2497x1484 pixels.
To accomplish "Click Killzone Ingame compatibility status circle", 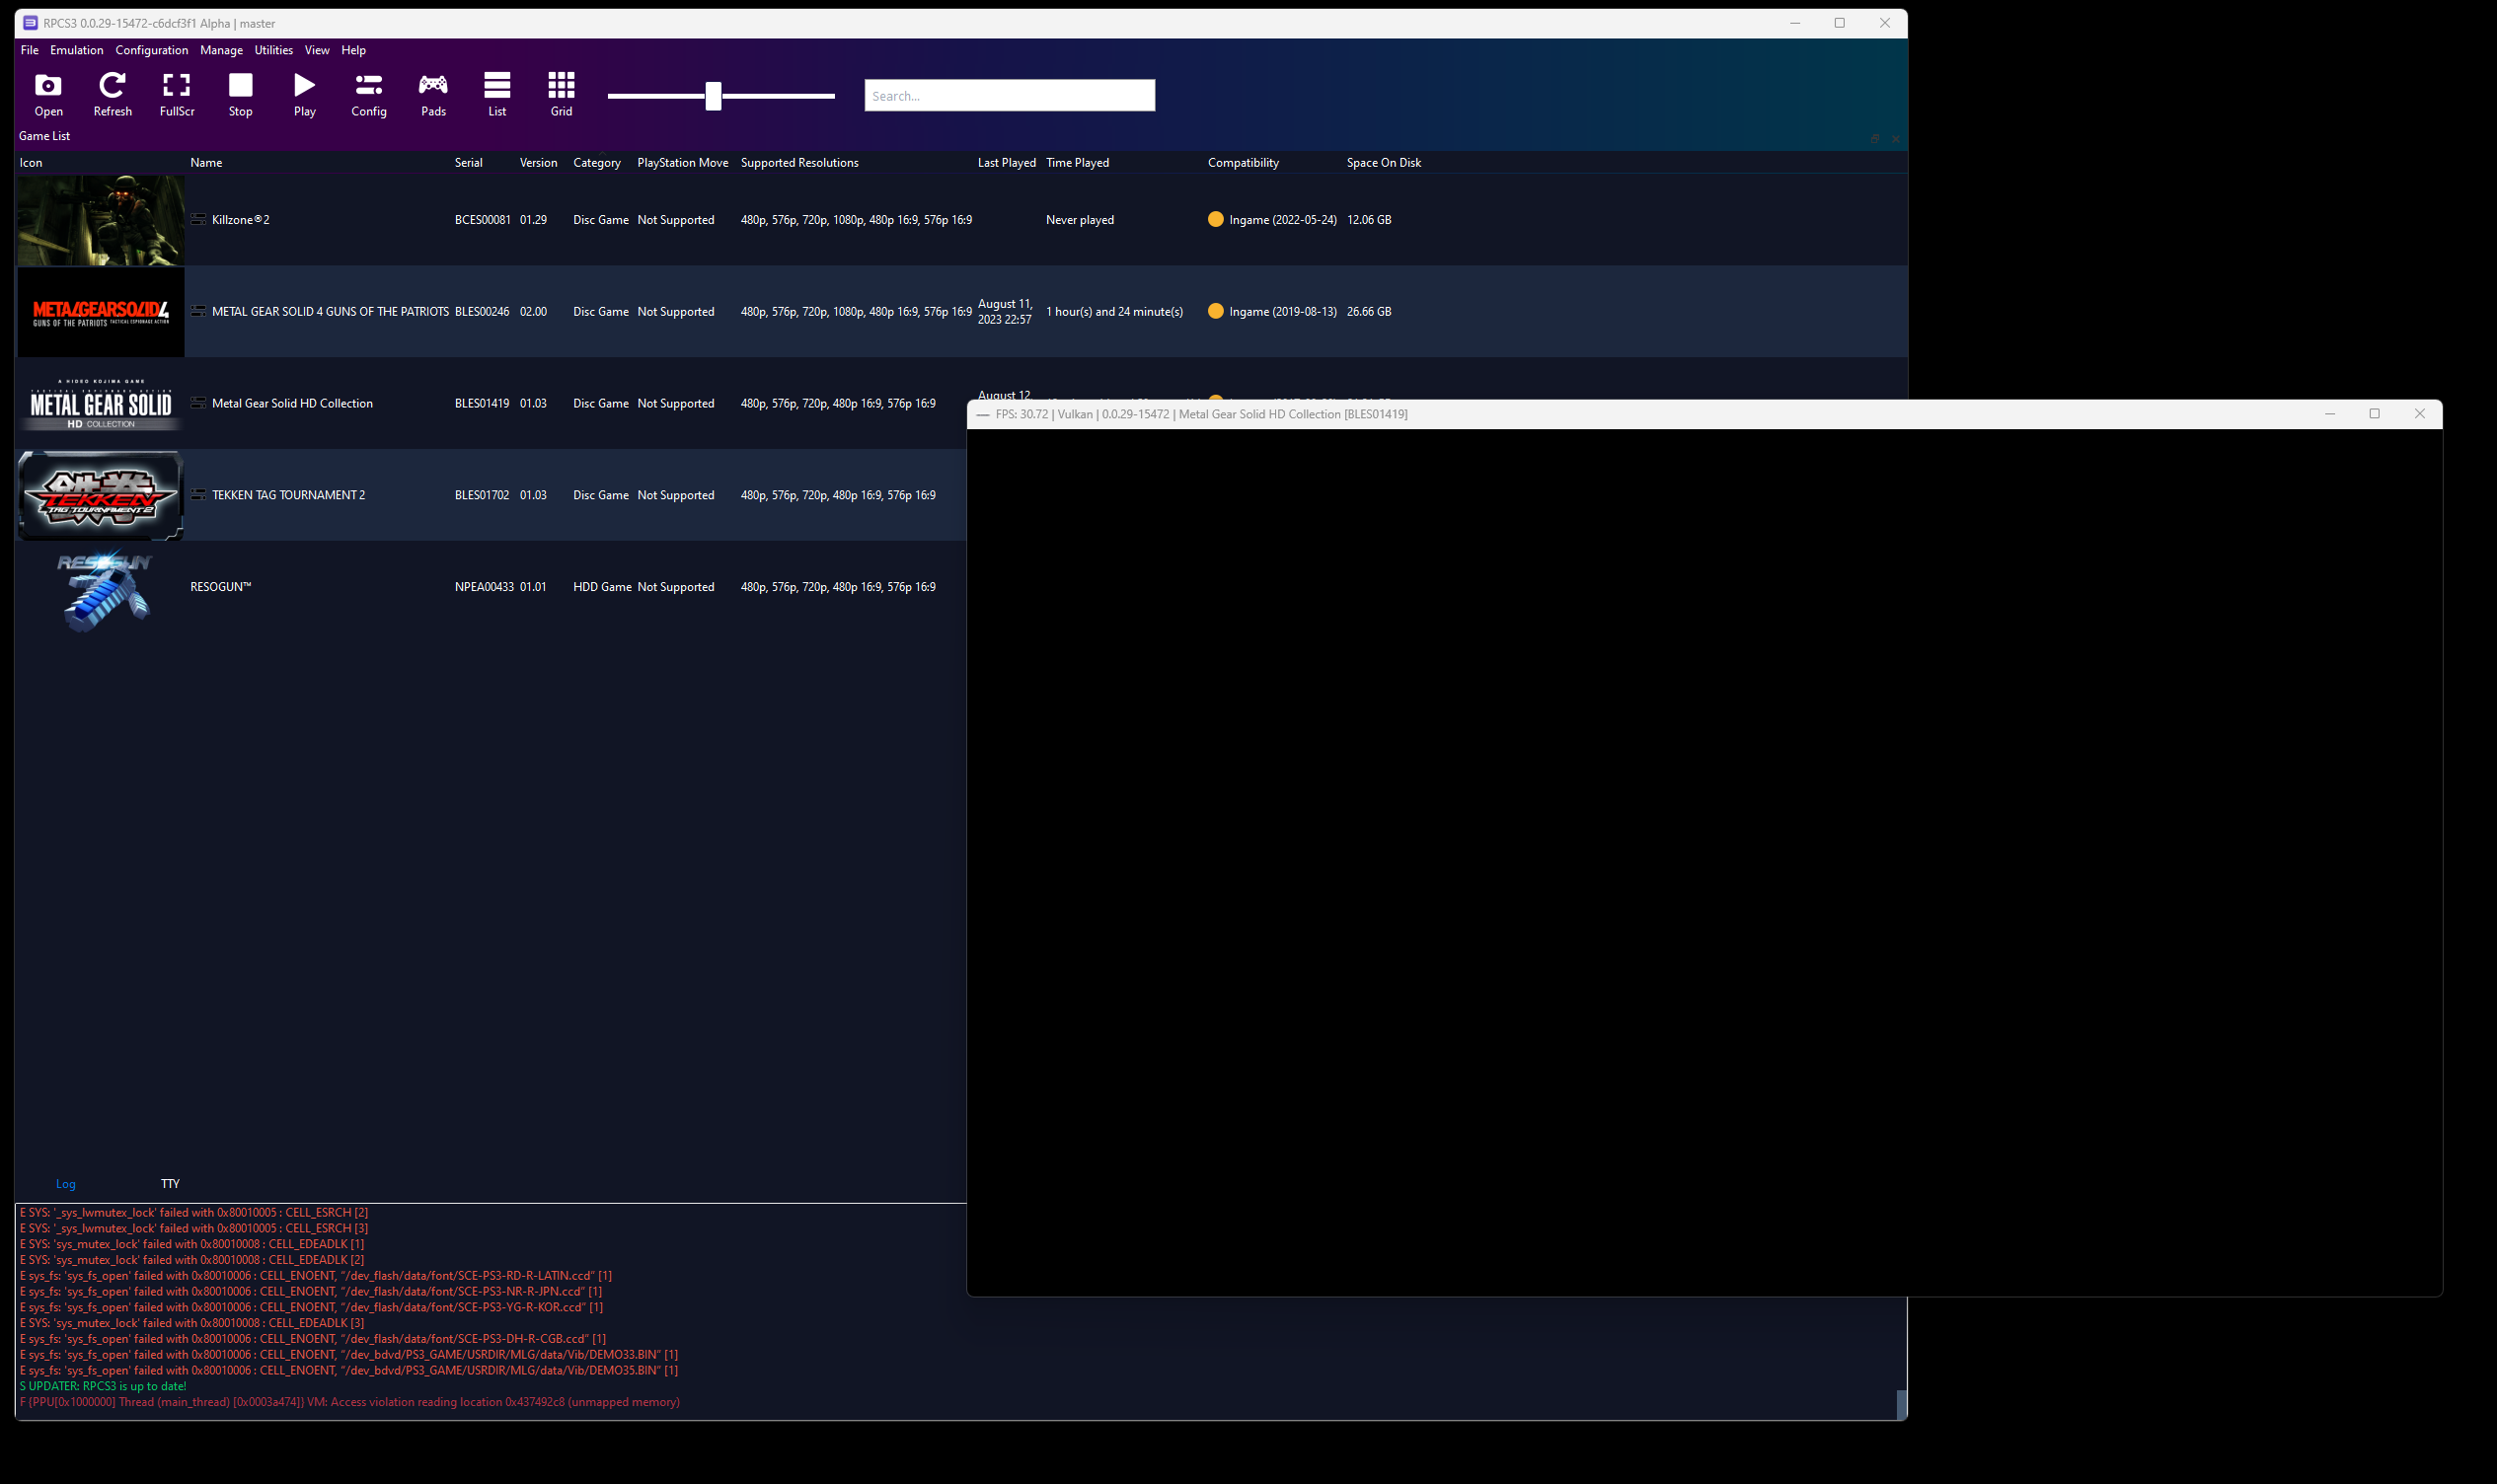I will [1215, 219].
